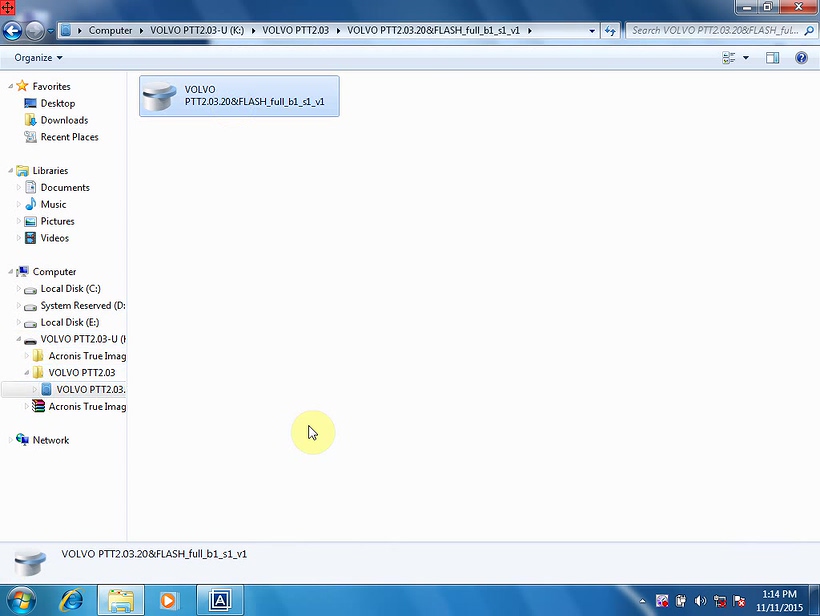Open the Action Center flag icon

(x=739, y=601)
